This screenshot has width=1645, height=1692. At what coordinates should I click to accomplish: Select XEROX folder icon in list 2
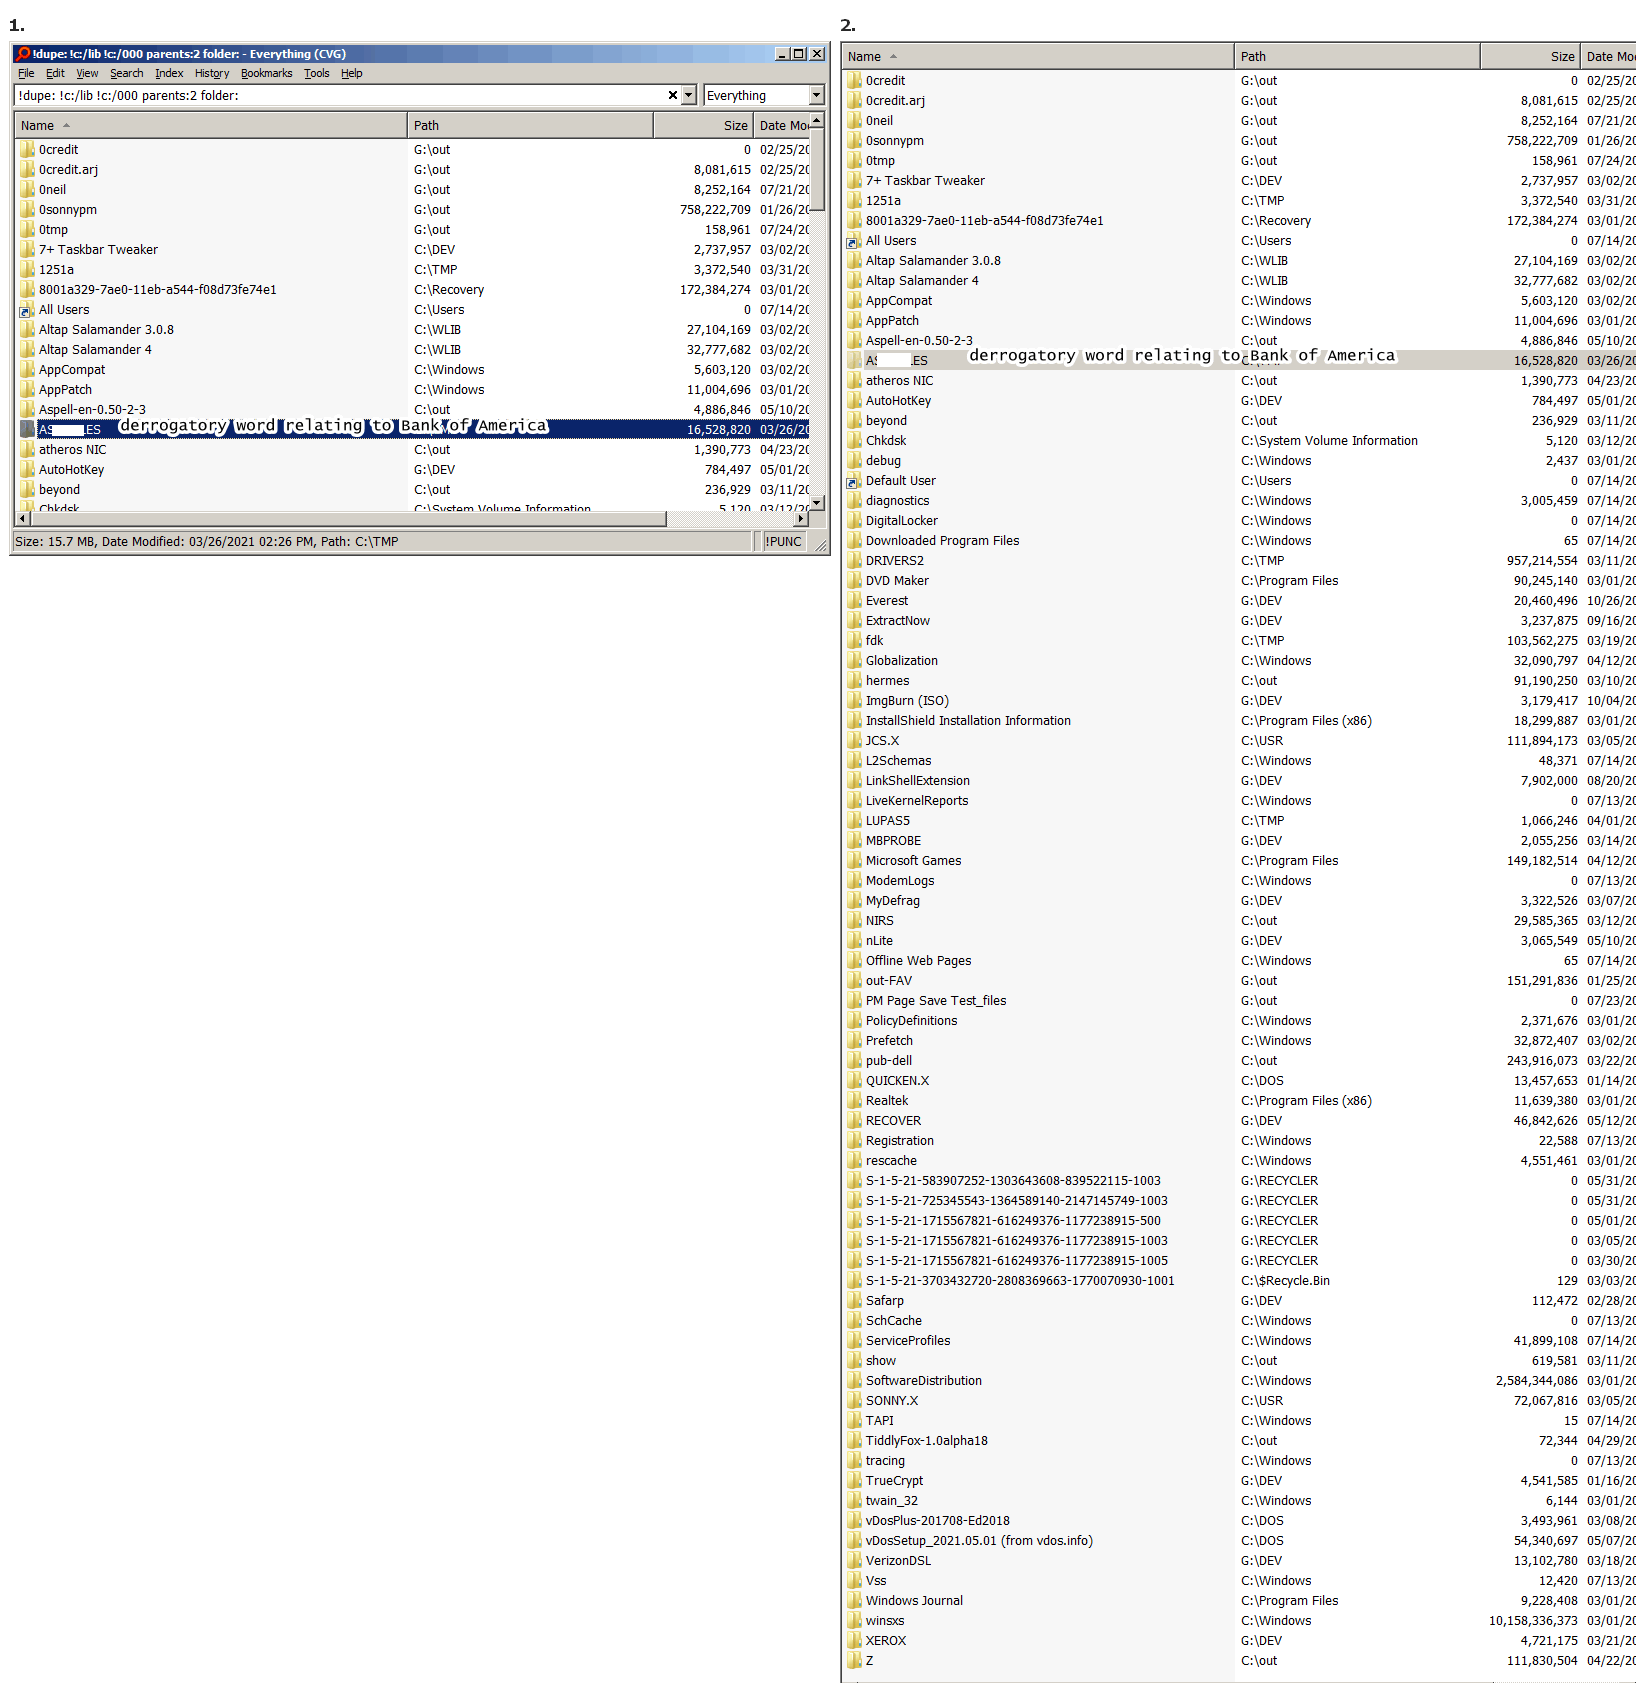click(854, 1640)
